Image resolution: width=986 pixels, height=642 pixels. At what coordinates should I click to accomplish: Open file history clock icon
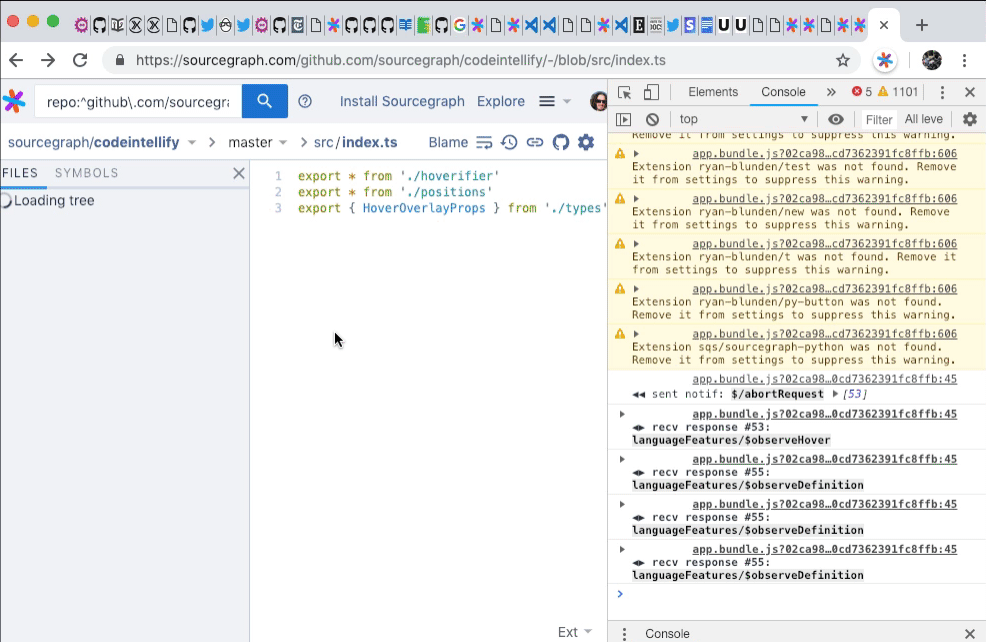tap(509, 143)
